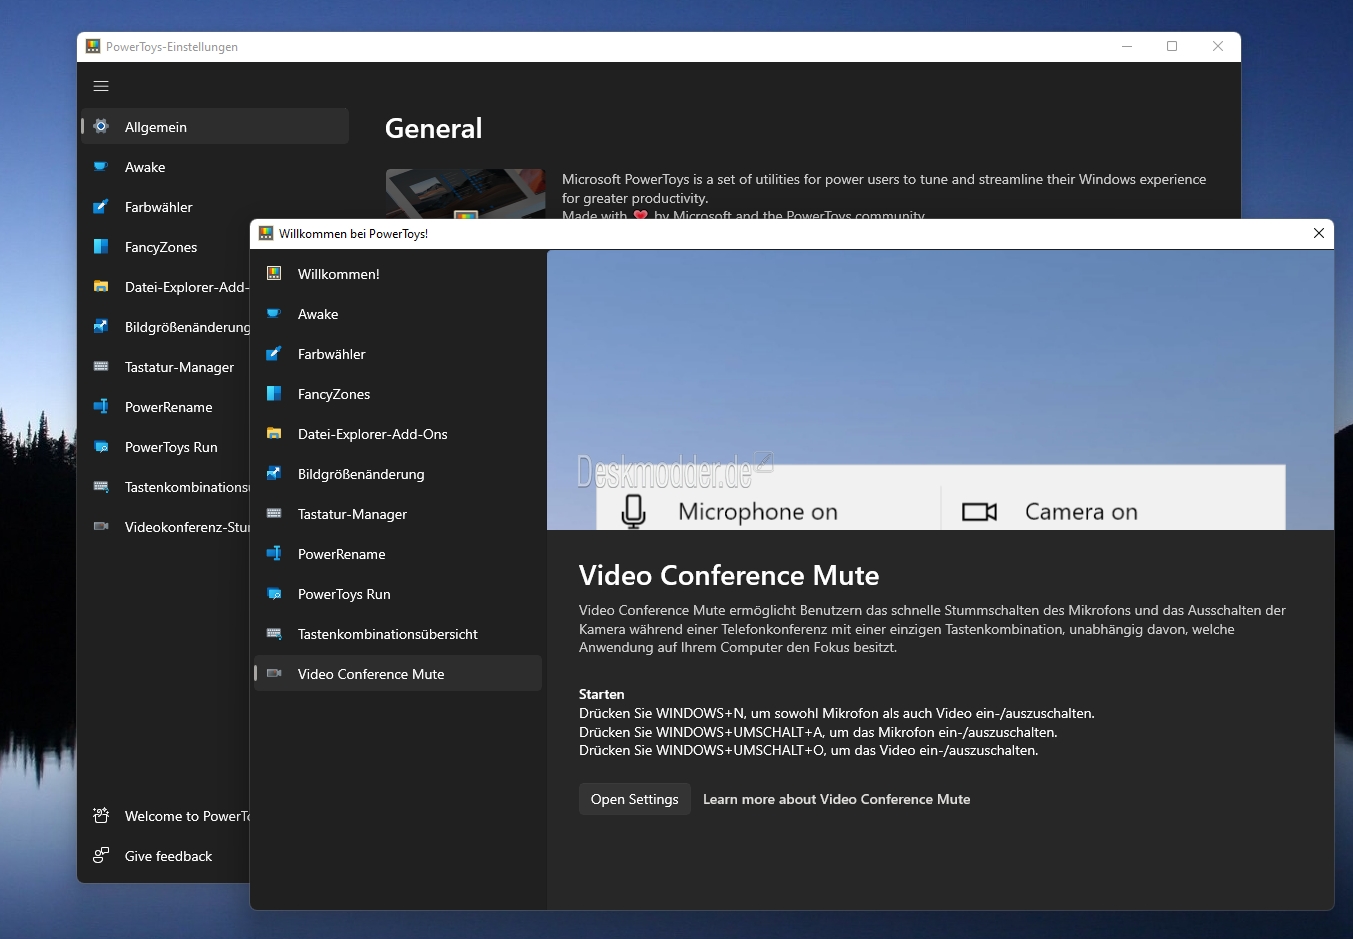Select Tastatur-Manager in settings window sidebar
This screenshot has height=939, width=1353.
(x=166, y=367)
